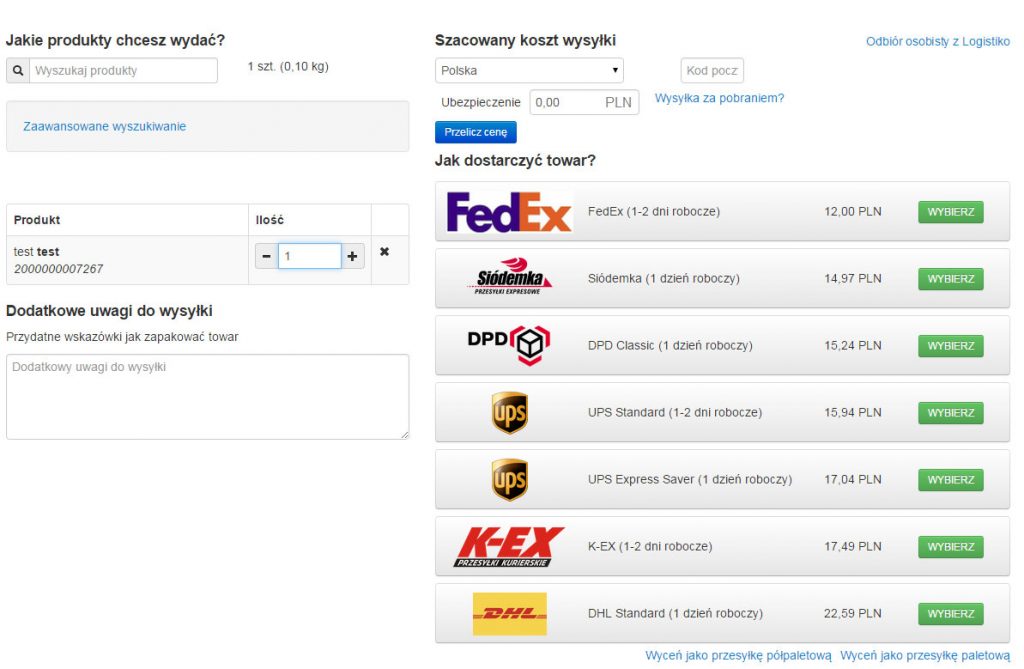This screenshot has height=669, width=1024.
Task: Click the DHL logo
Action: [x=509, y=613]
